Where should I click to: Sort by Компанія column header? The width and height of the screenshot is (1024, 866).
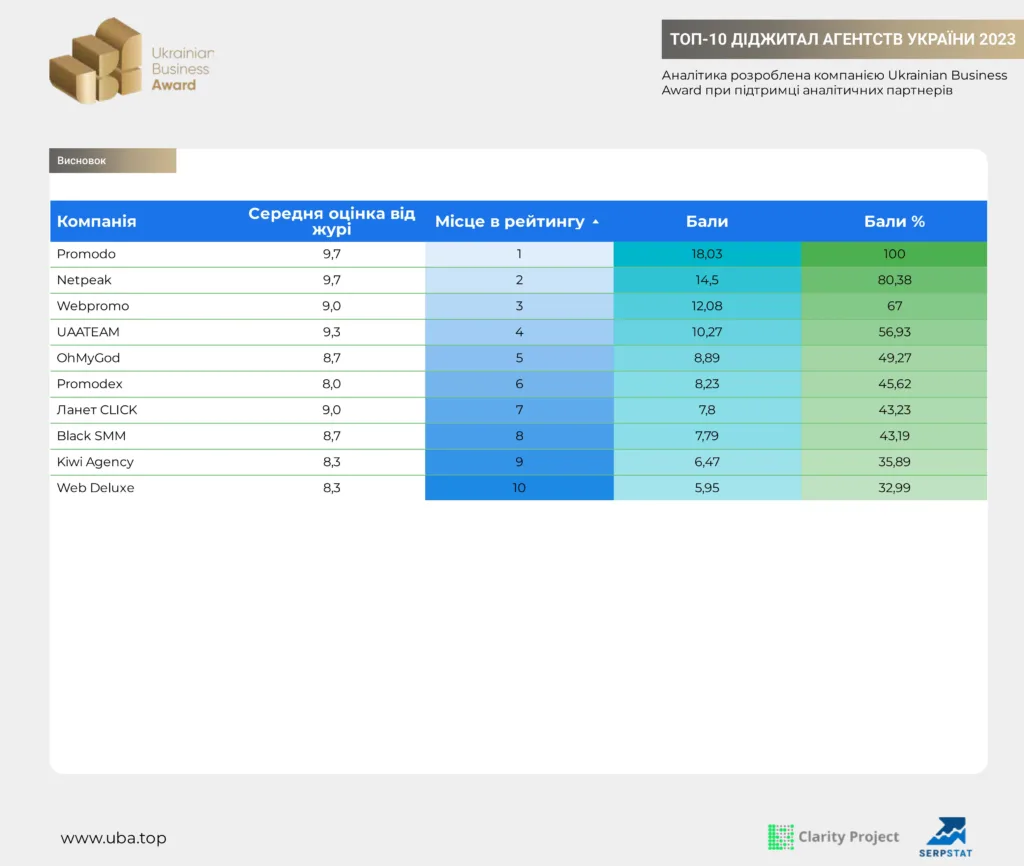click(97, 221)
